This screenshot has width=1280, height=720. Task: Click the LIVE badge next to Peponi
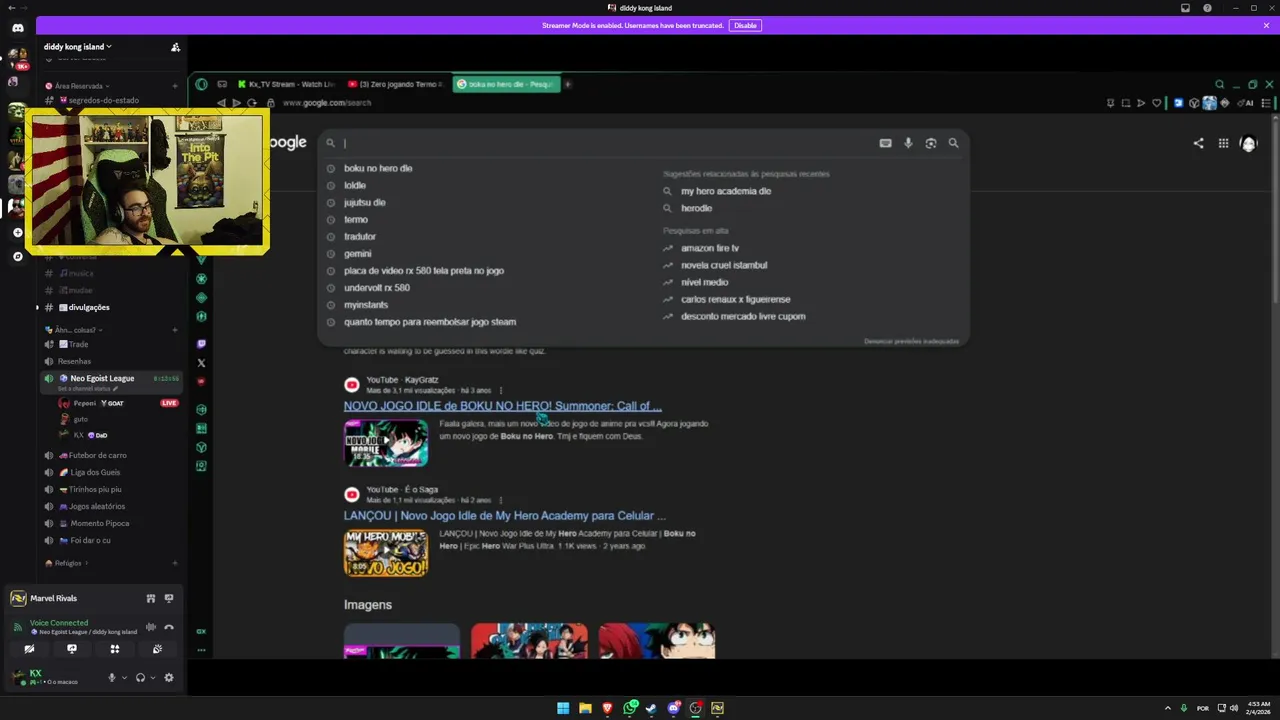(169, 403)
